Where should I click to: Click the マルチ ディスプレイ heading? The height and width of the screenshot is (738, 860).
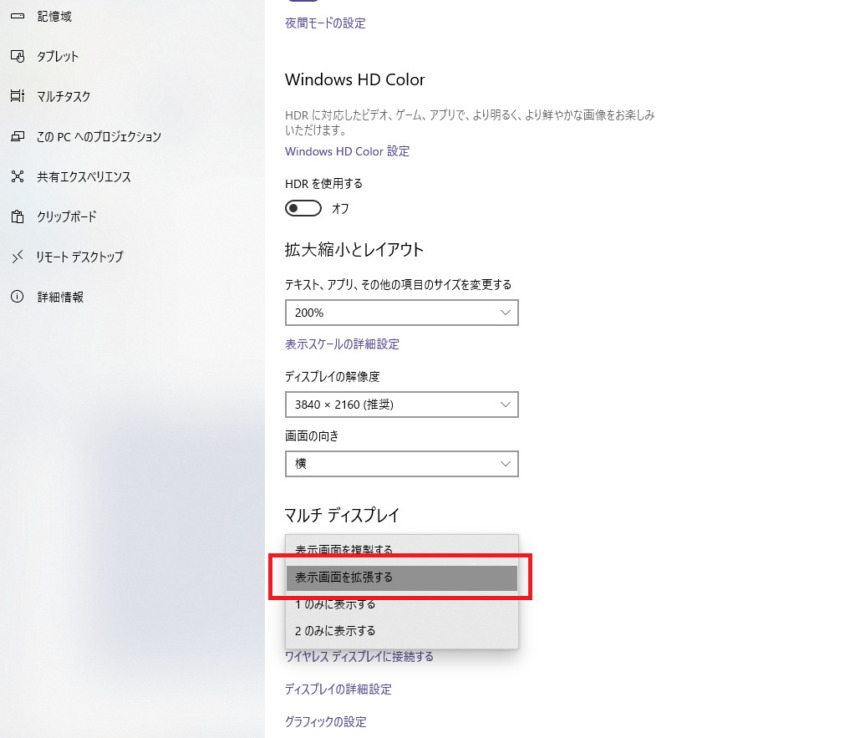point(342,515)
